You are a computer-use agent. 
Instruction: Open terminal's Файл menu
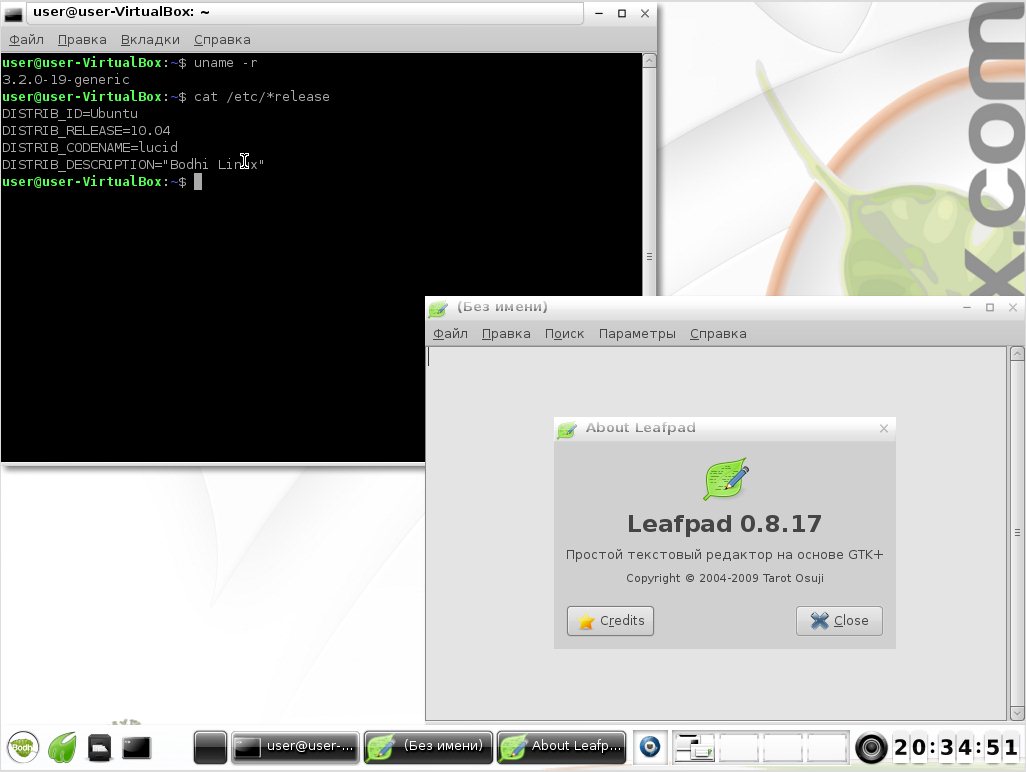pos(26,40)
